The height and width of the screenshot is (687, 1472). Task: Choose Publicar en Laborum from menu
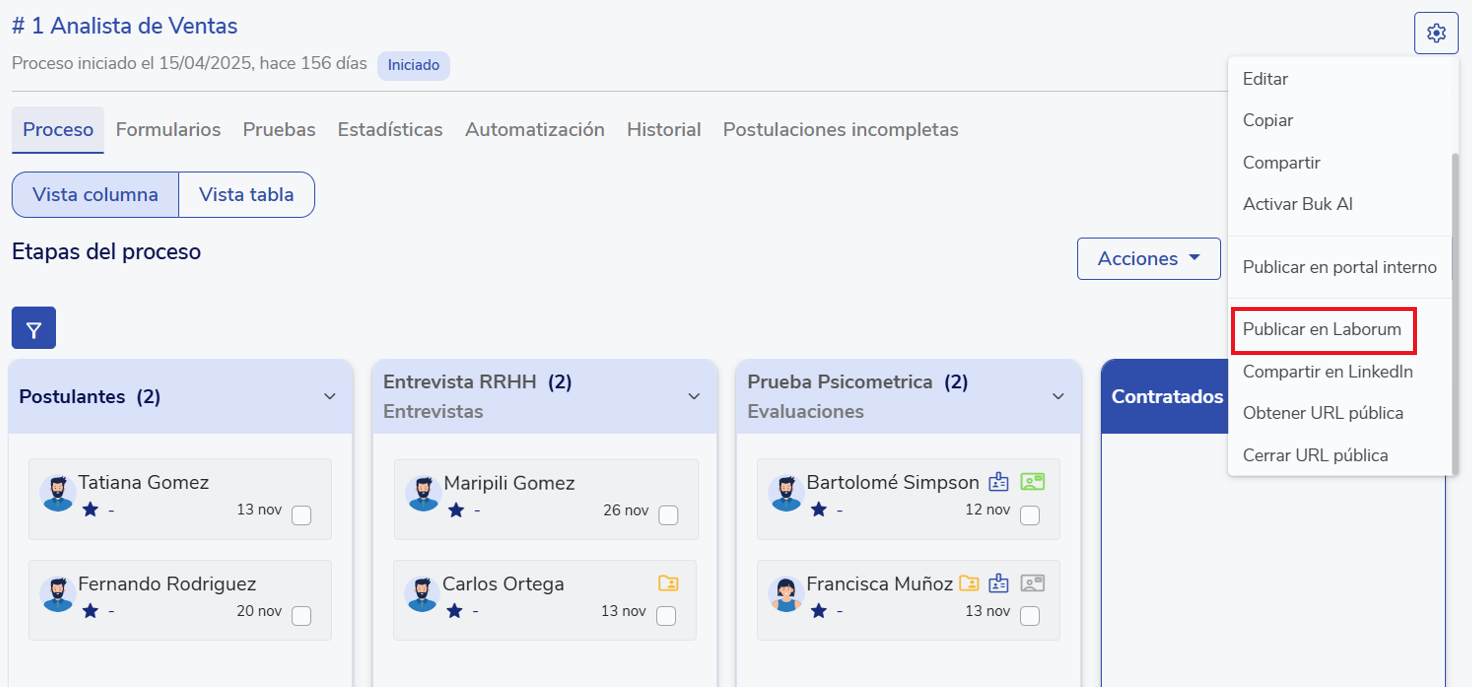coord(1321,329)
